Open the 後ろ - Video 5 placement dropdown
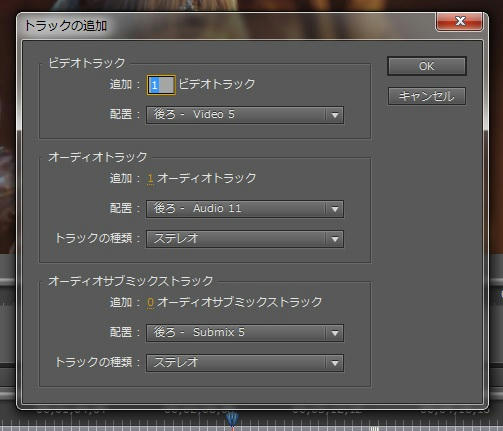Viewport: 503px width, 431px height. point(245,115)
